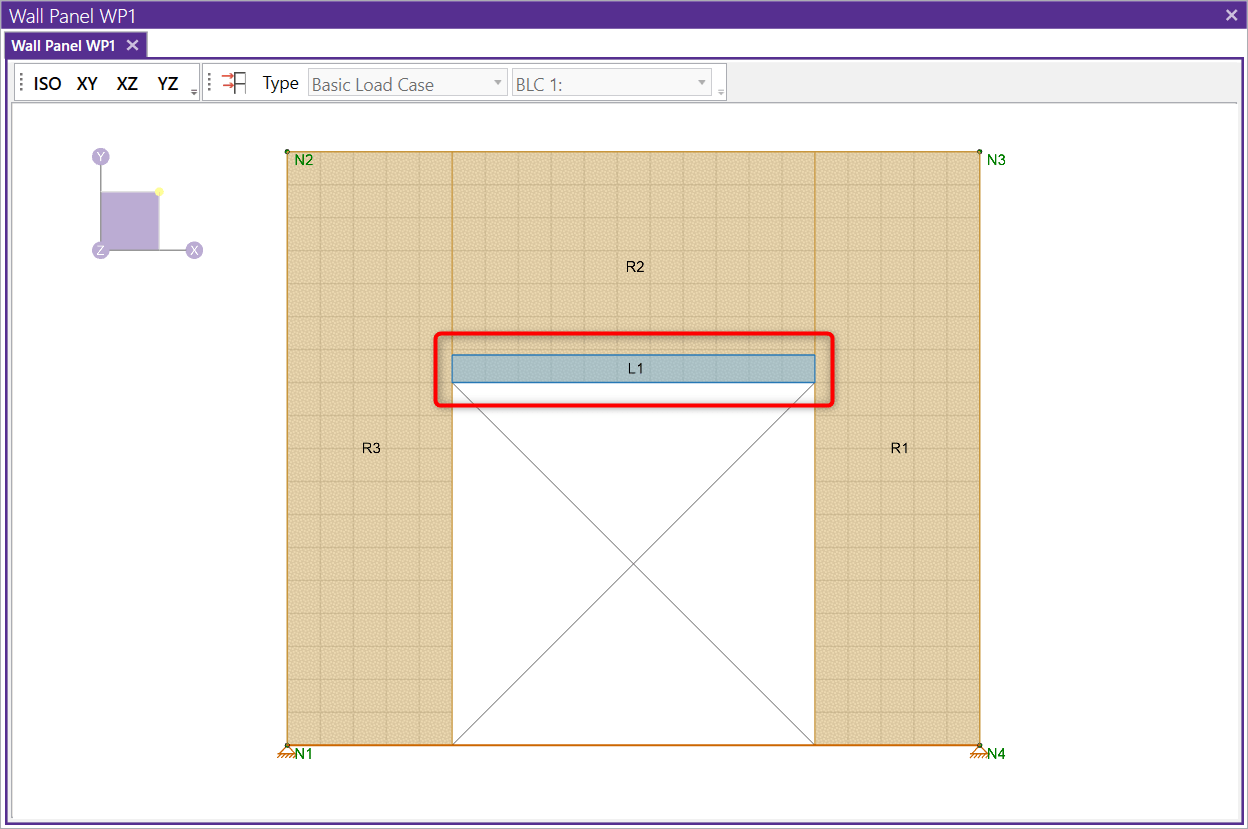Open the Basic Load Case type dropdown
This screenshot has width=1248, height=829.
pyautogui.click(x=407, y=84)
